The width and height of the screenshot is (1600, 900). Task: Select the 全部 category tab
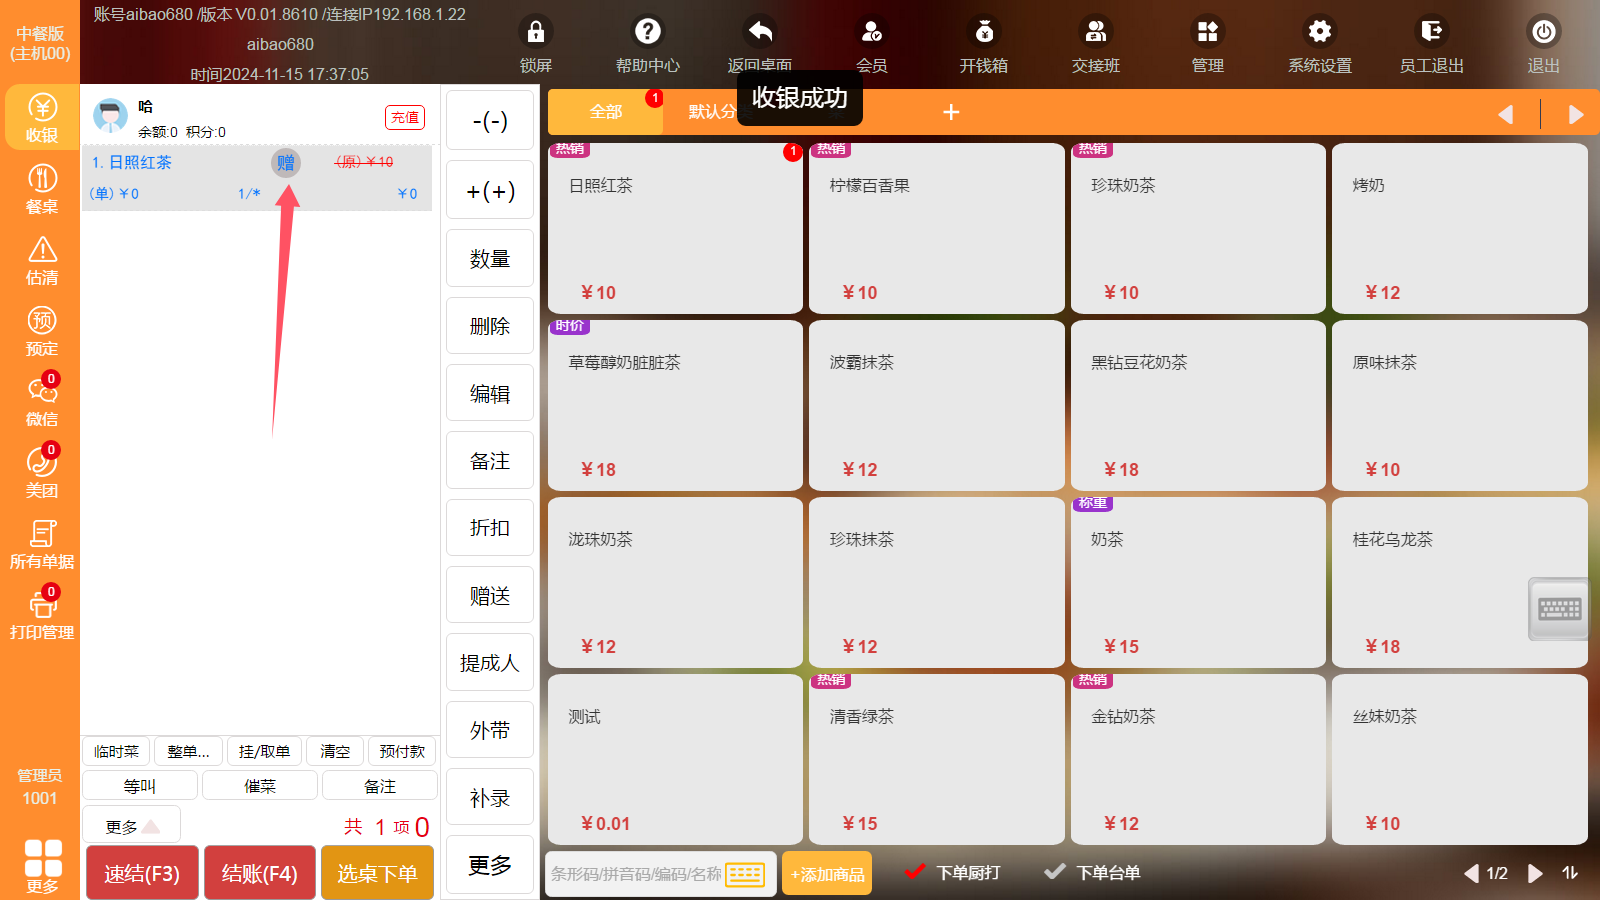click(605, 112)
